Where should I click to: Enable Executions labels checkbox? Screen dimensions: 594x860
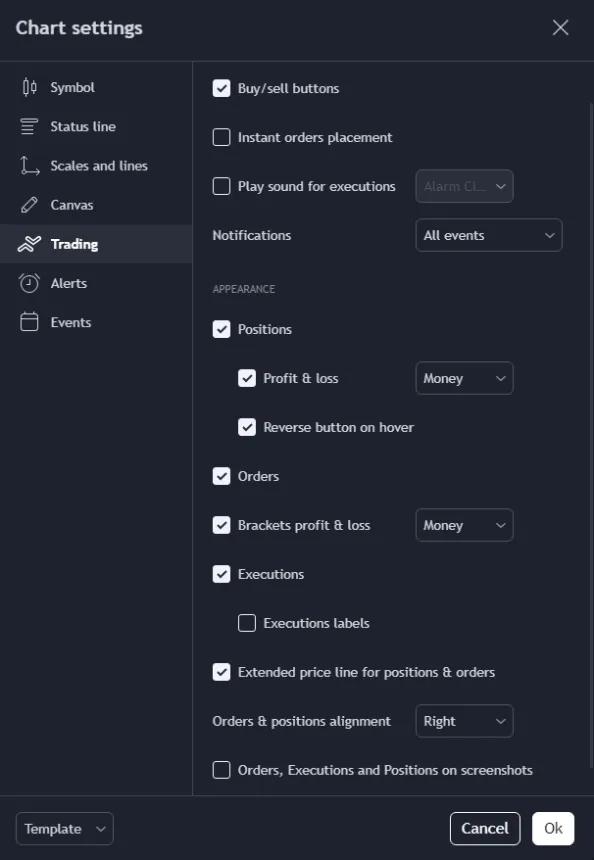point(247,623)
